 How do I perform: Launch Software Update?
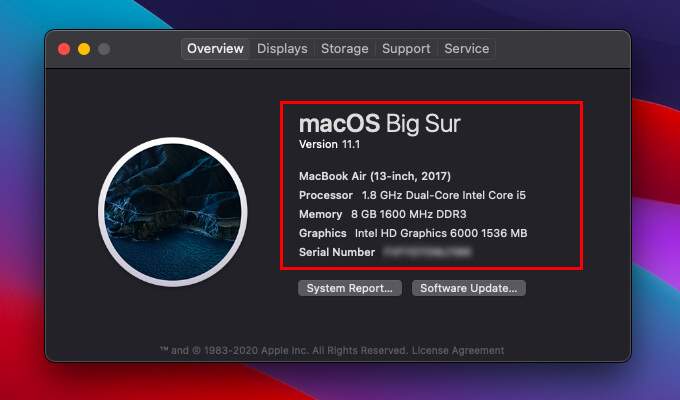(469, 288)
